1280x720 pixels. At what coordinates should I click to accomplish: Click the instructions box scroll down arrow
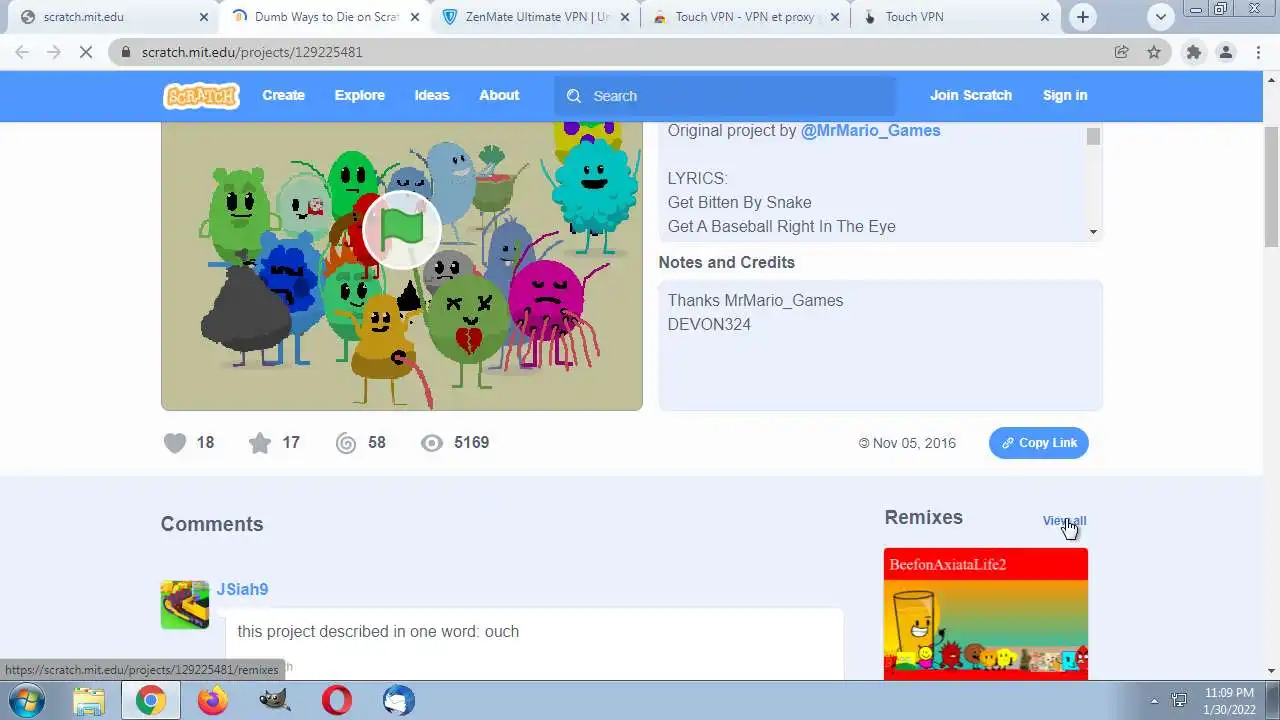click(1093, 232)
